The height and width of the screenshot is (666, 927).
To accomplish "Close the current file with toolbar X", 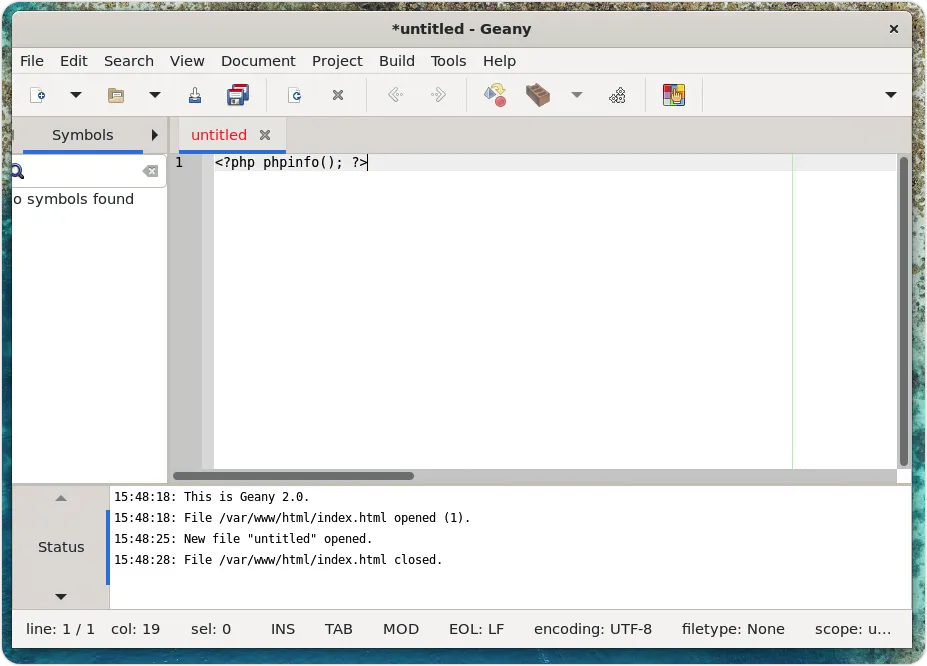I will tap(338, 95).
